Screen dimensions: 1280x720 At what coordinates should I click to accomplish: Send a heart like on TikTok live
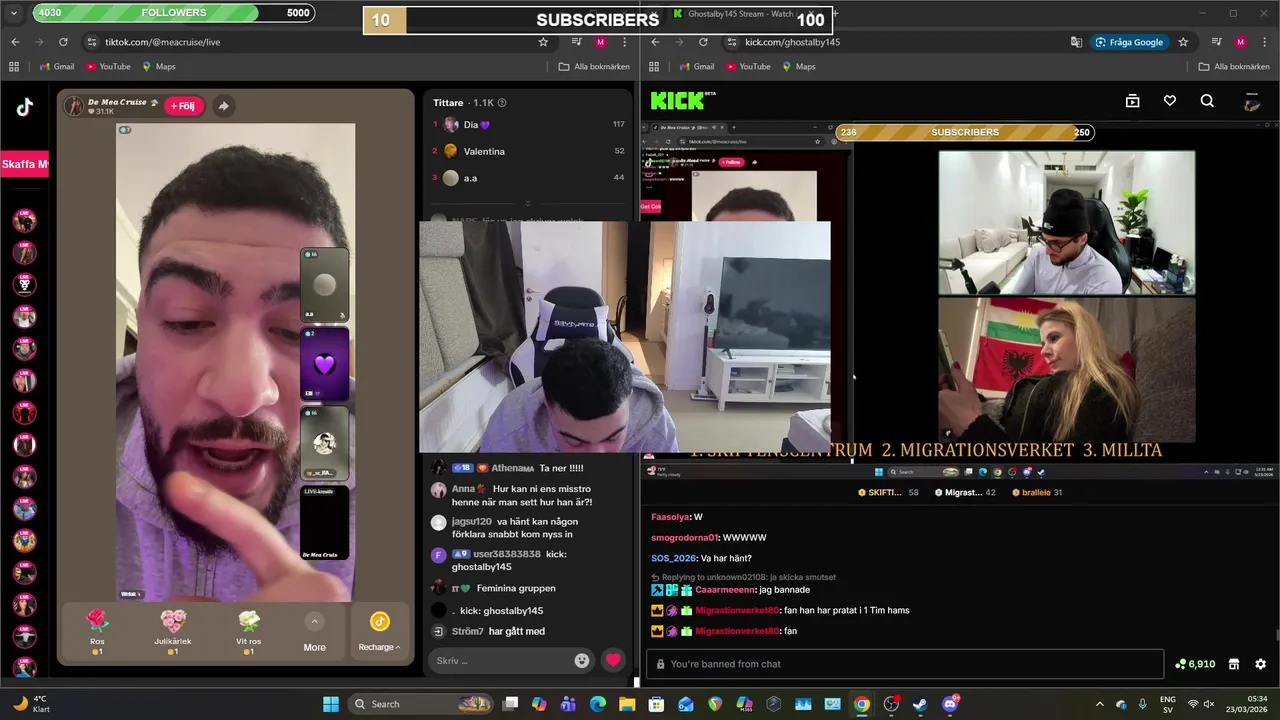[x=613, y=660]
